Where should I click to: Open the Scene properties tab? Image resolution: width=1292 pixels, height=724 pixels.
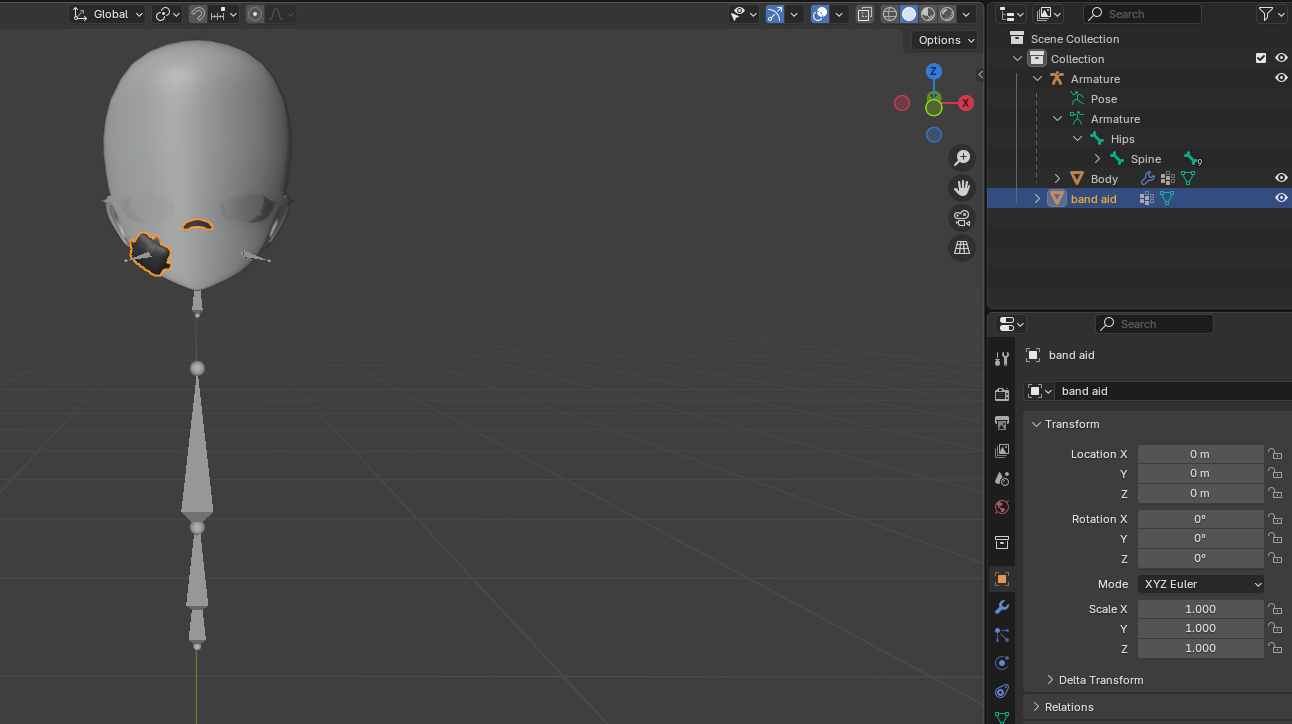(1002, 478)
